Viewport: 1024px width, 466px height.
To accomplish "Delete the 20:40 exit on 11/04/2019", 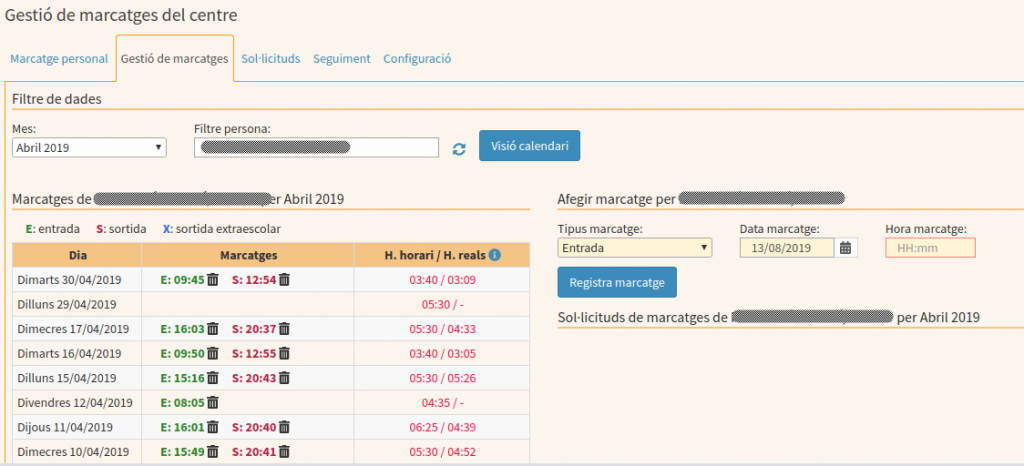I will [x=284, y=427].
